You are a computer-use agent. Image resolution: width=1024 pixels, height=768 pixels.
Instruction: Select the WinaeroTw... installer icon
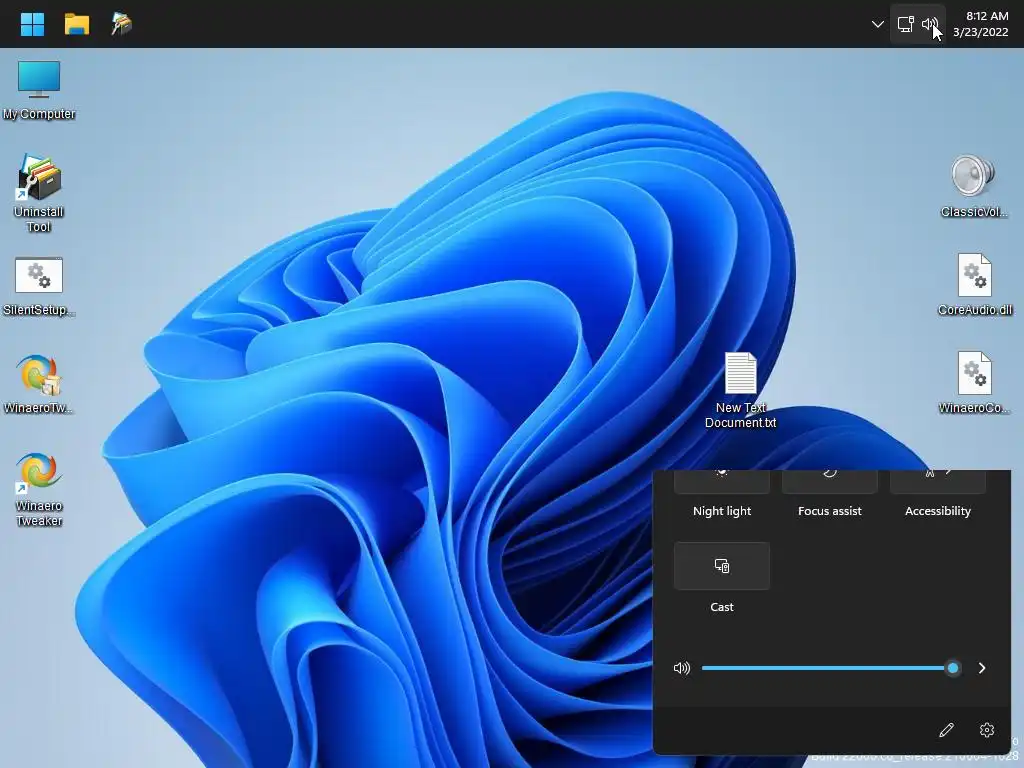(39, 385)
